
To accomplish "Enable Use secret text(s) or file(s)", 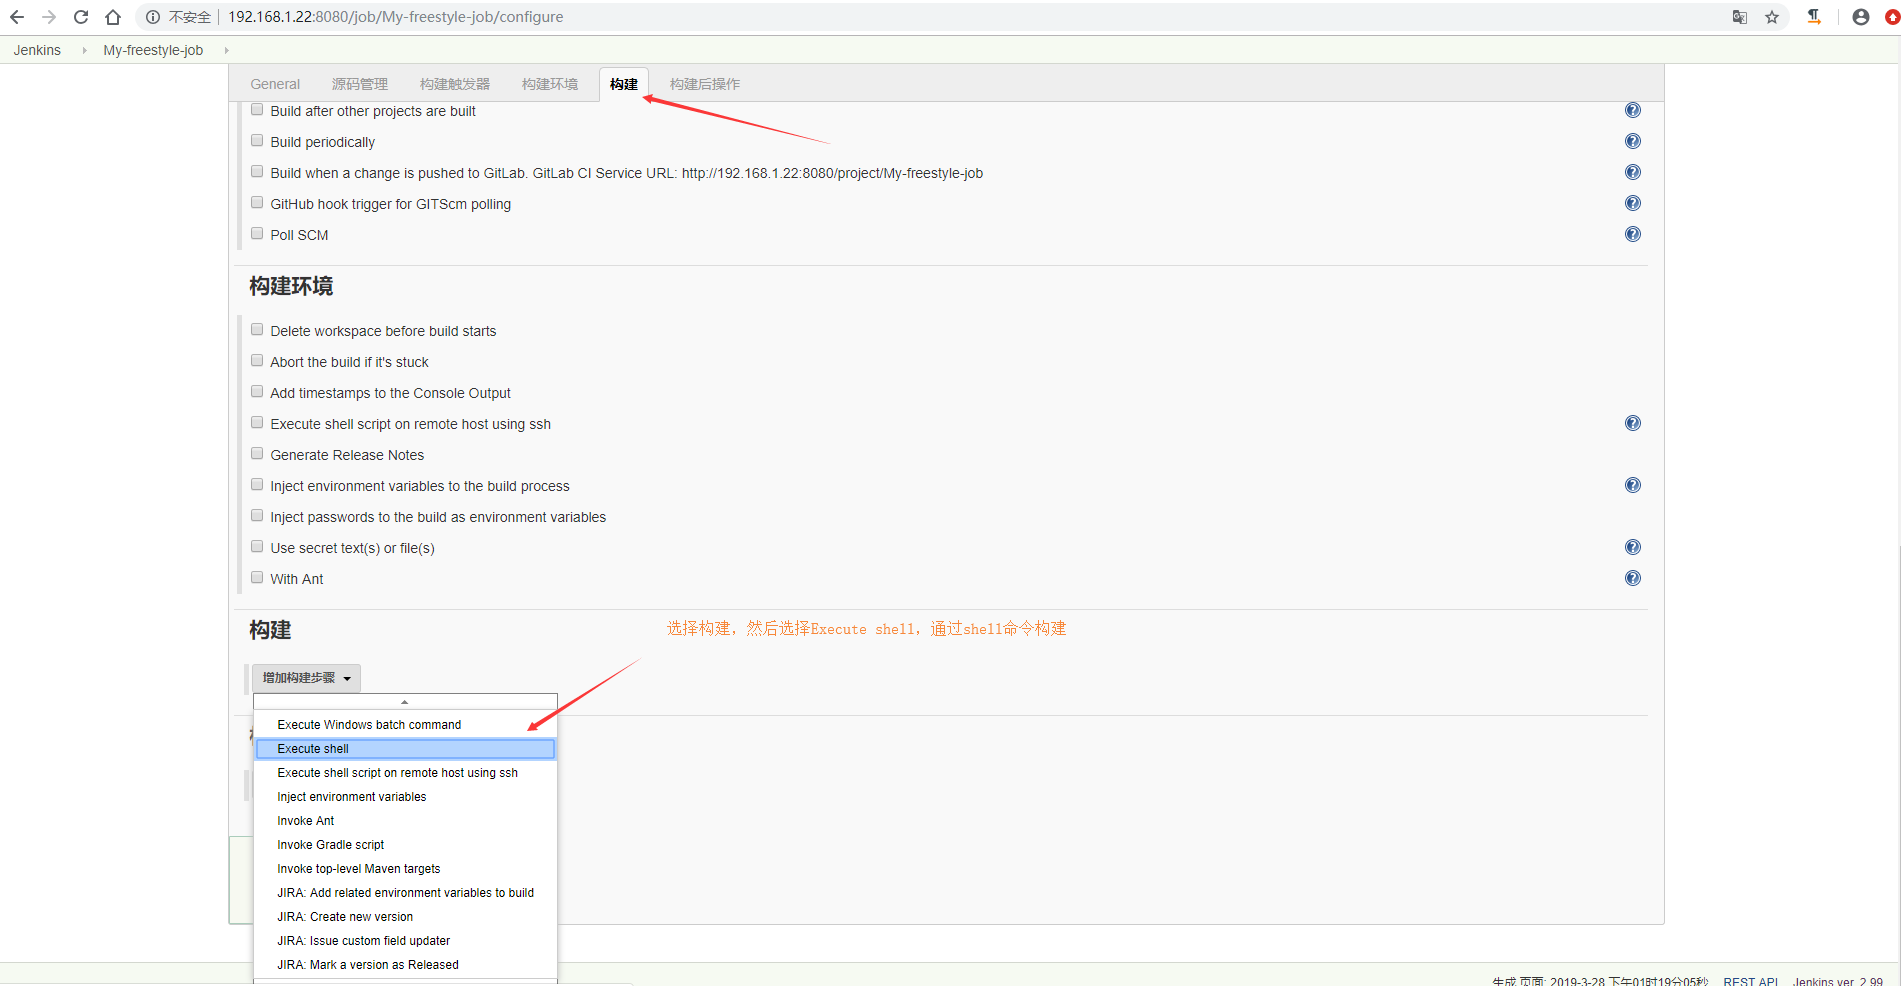I will click(x=257, y=547).
